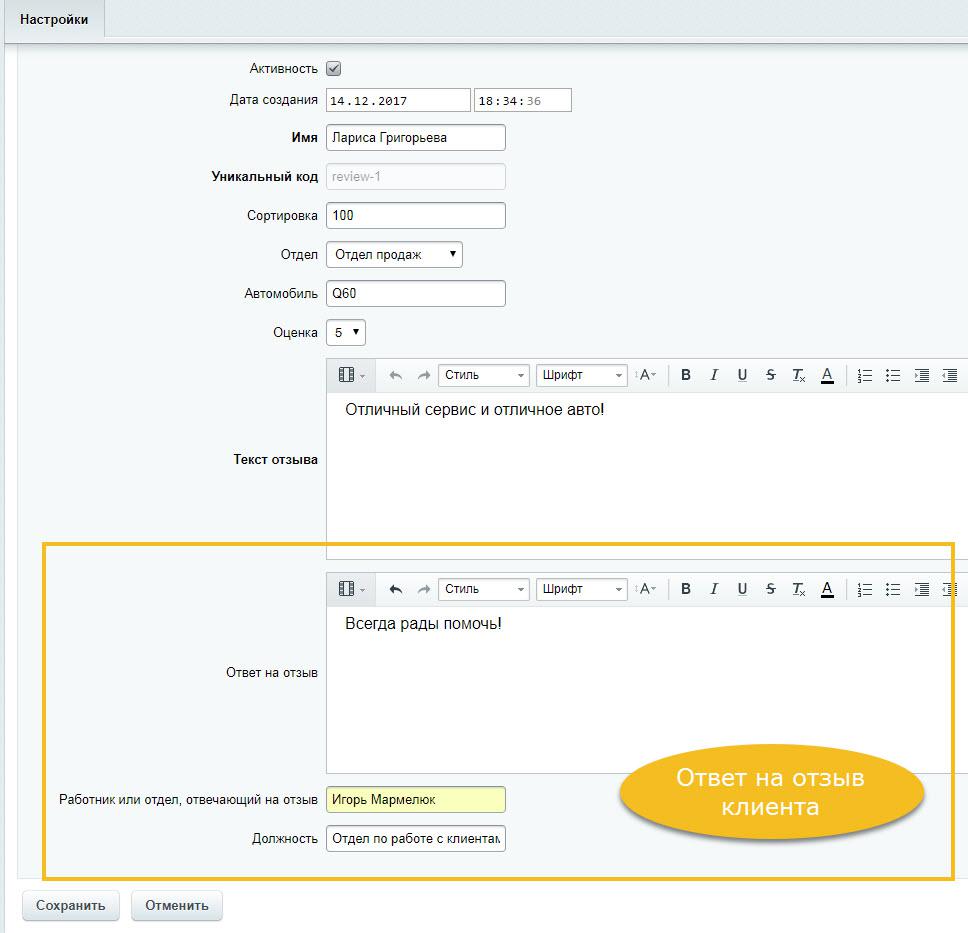
Task: Click the reply text 'Всегда рады помочь!'
Action: (x=423, y=624)
